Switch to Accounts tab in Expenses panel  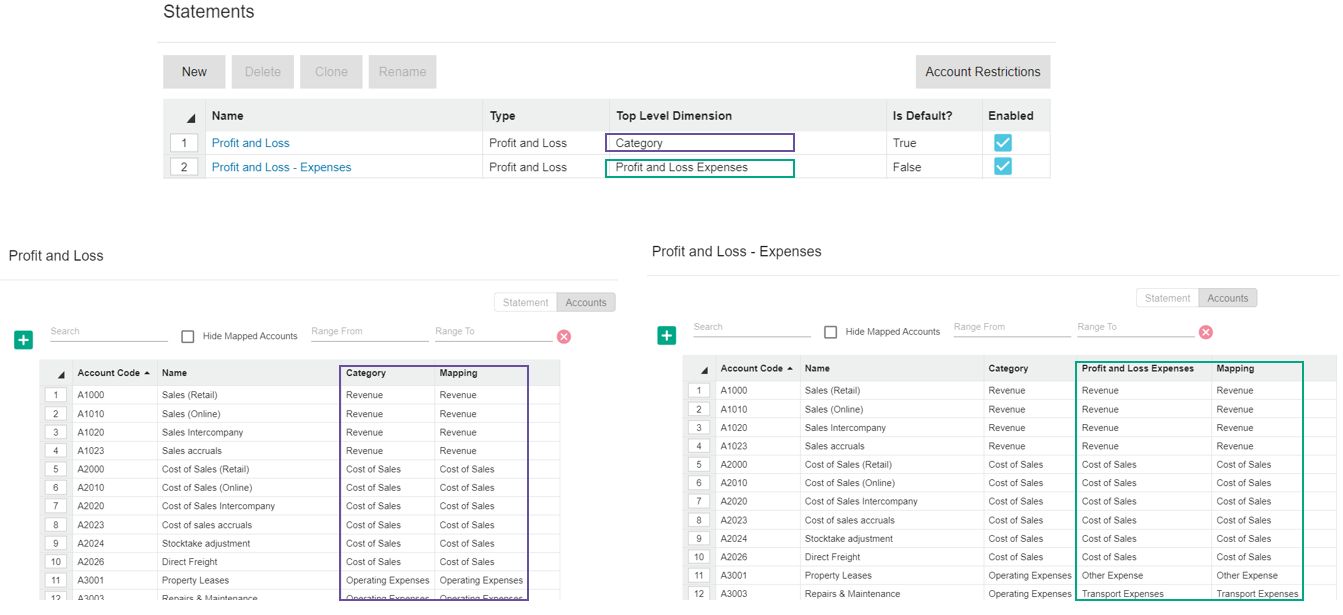pyautogui.click(x=1227, y=298)
